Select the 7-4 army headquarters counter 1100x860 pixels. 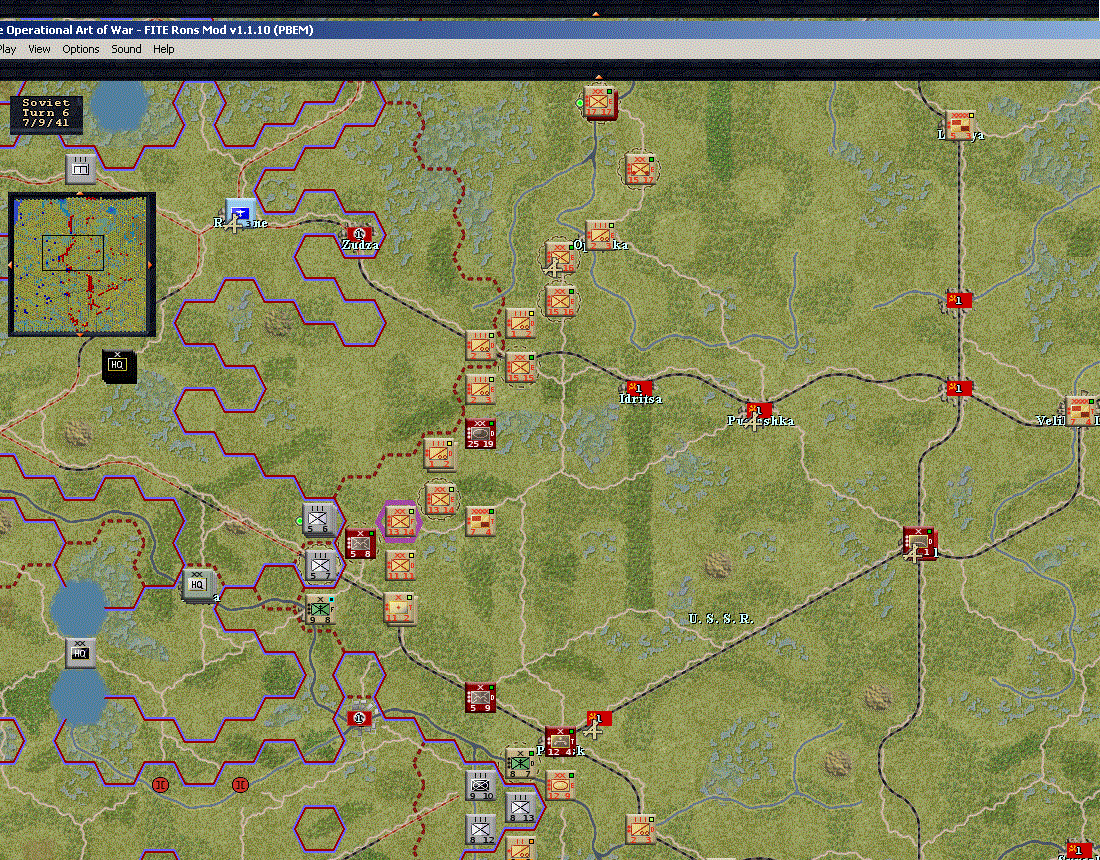click(x=481, y=522)
